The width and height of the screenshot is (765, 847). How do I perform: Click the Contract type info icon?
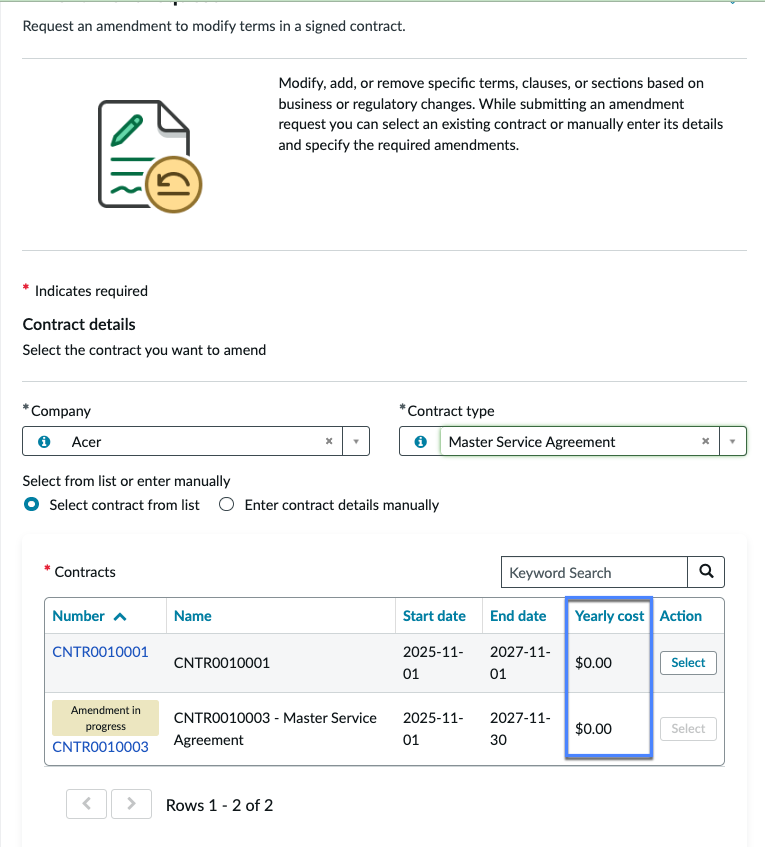point(420,442)
